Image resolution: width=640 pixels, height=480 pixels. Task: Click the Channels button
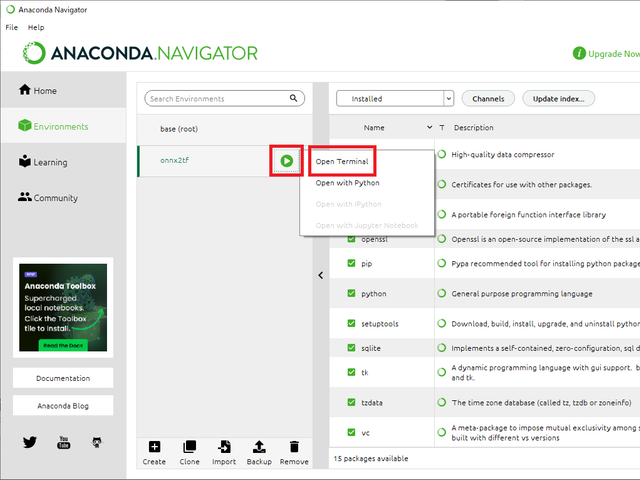pos(488,98)
